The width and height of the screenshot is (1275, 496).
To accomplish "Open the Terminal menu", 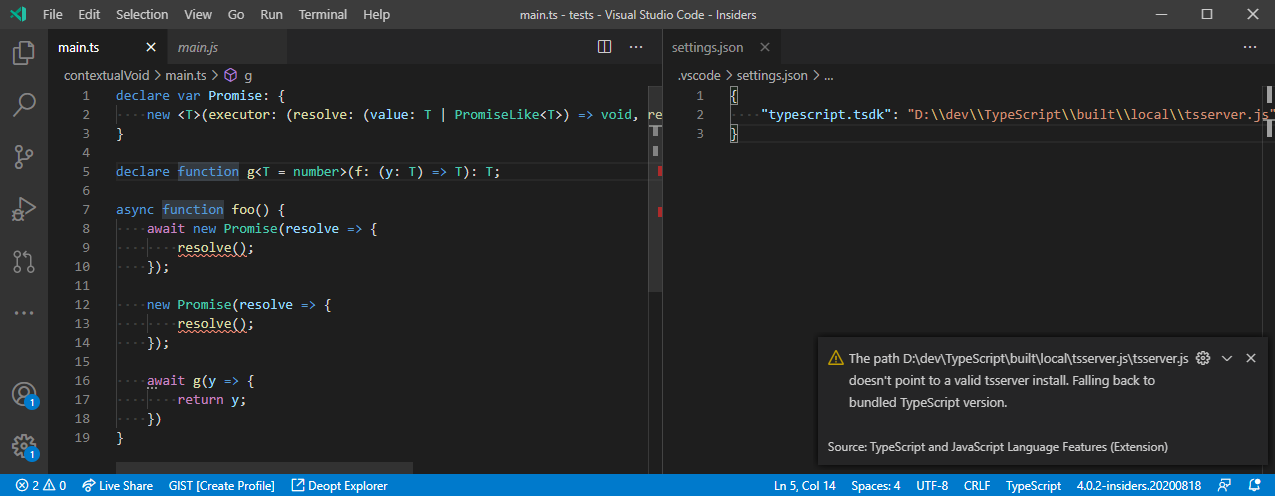I will click(x=323, y=15).
